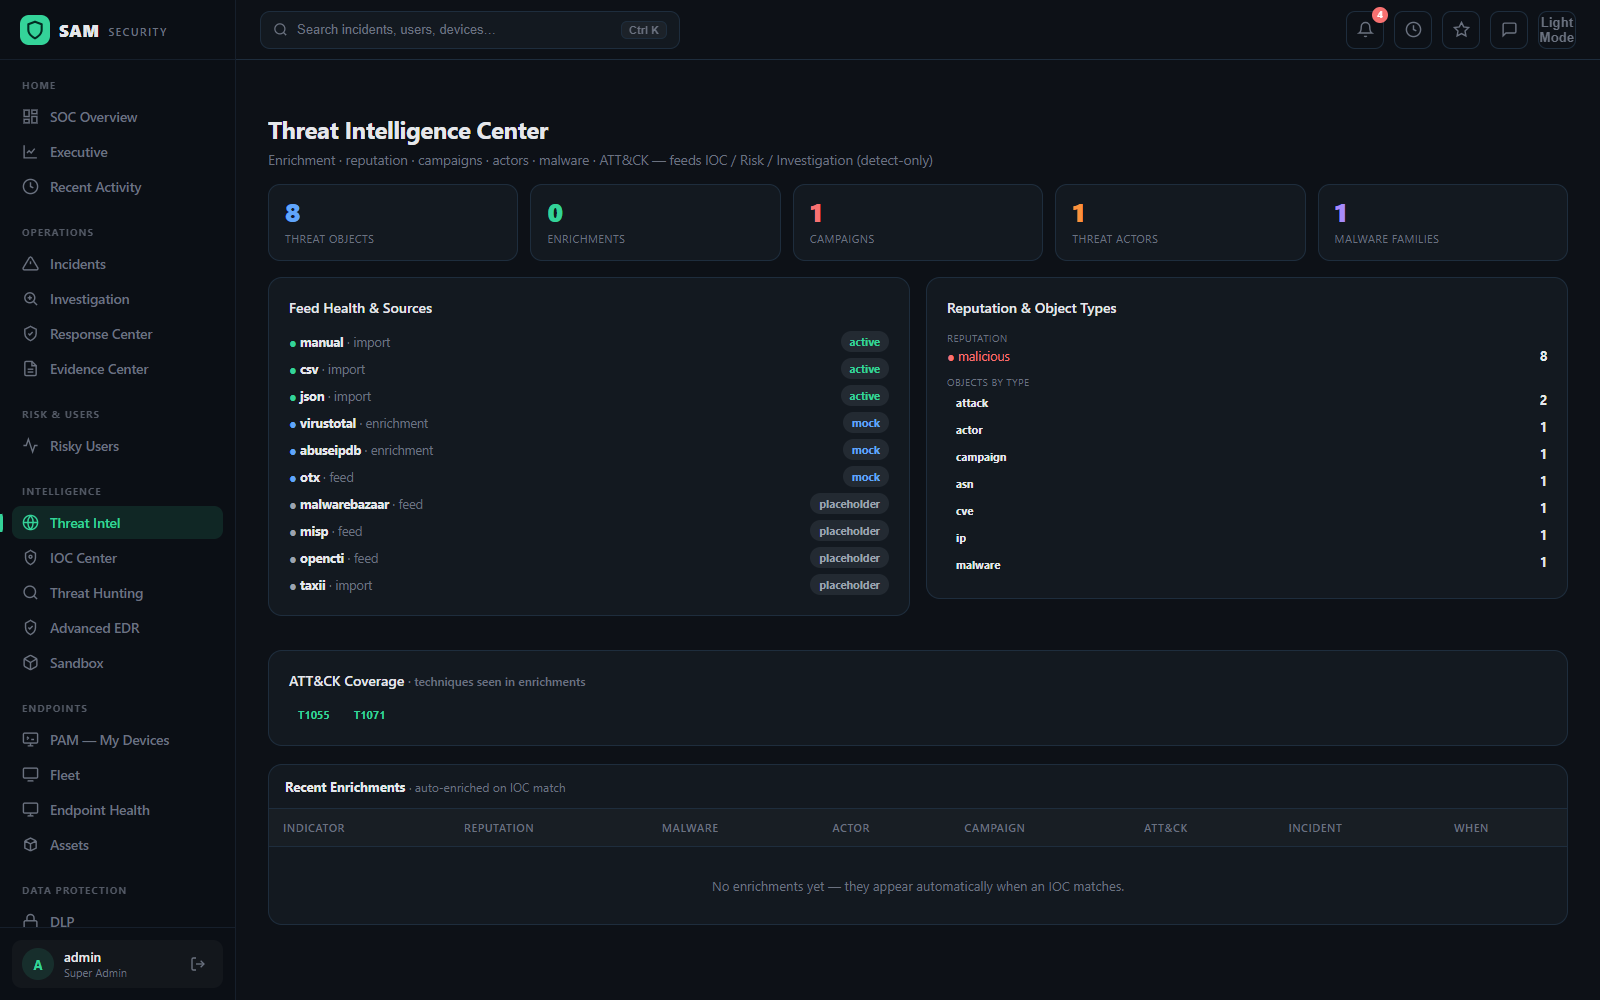This screenshot has height=1000, width=1600.
Task: Select the Enrichments stat card
Action: (x=655, y=223)
